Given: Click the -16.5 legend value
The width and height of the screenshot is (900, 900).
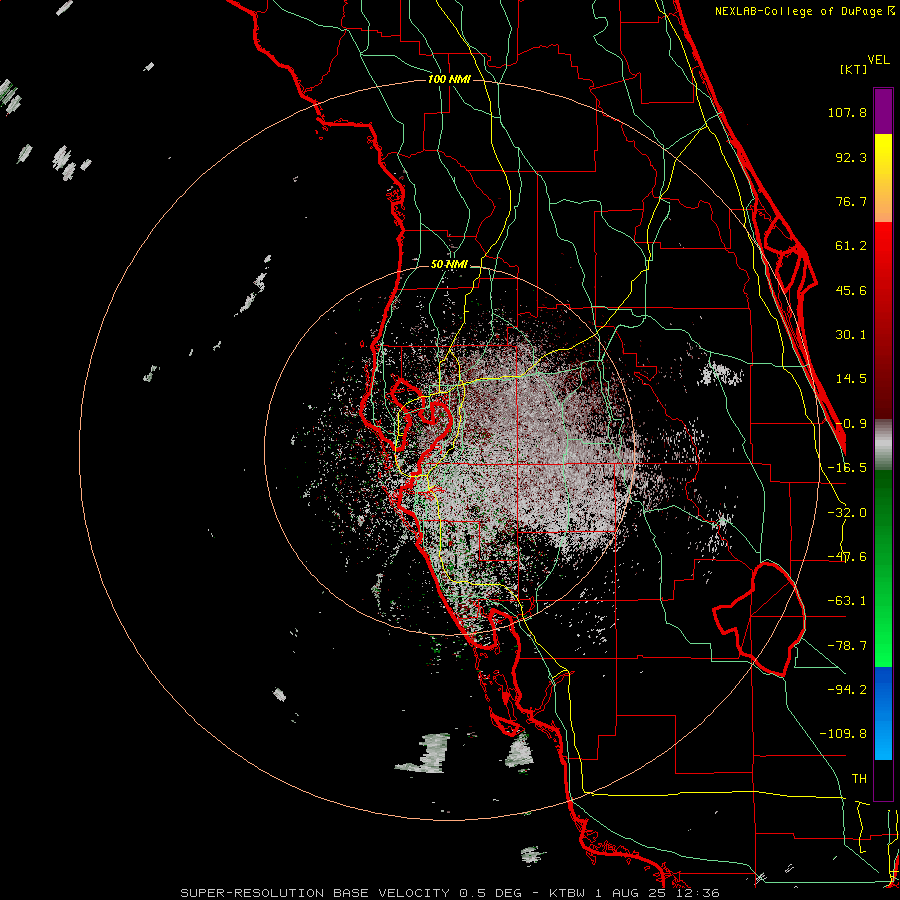Looking at the screenshot, I should (x=847, y=468).
